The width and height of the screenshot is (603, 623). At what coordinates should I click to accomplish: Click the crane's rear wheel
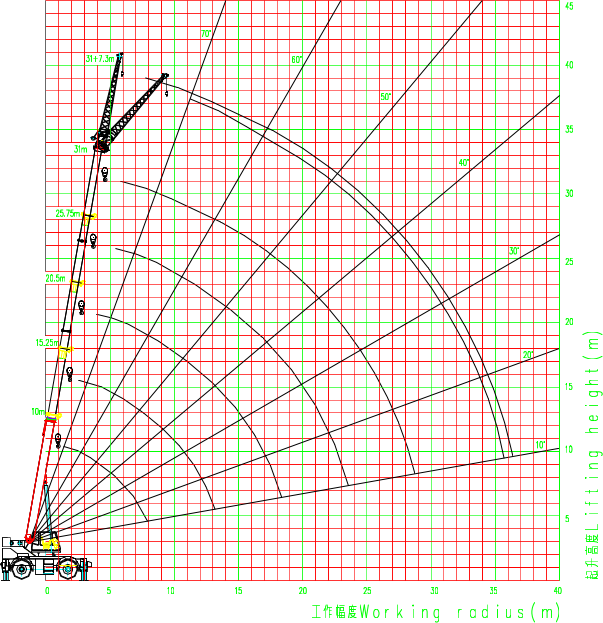point(22,569)
